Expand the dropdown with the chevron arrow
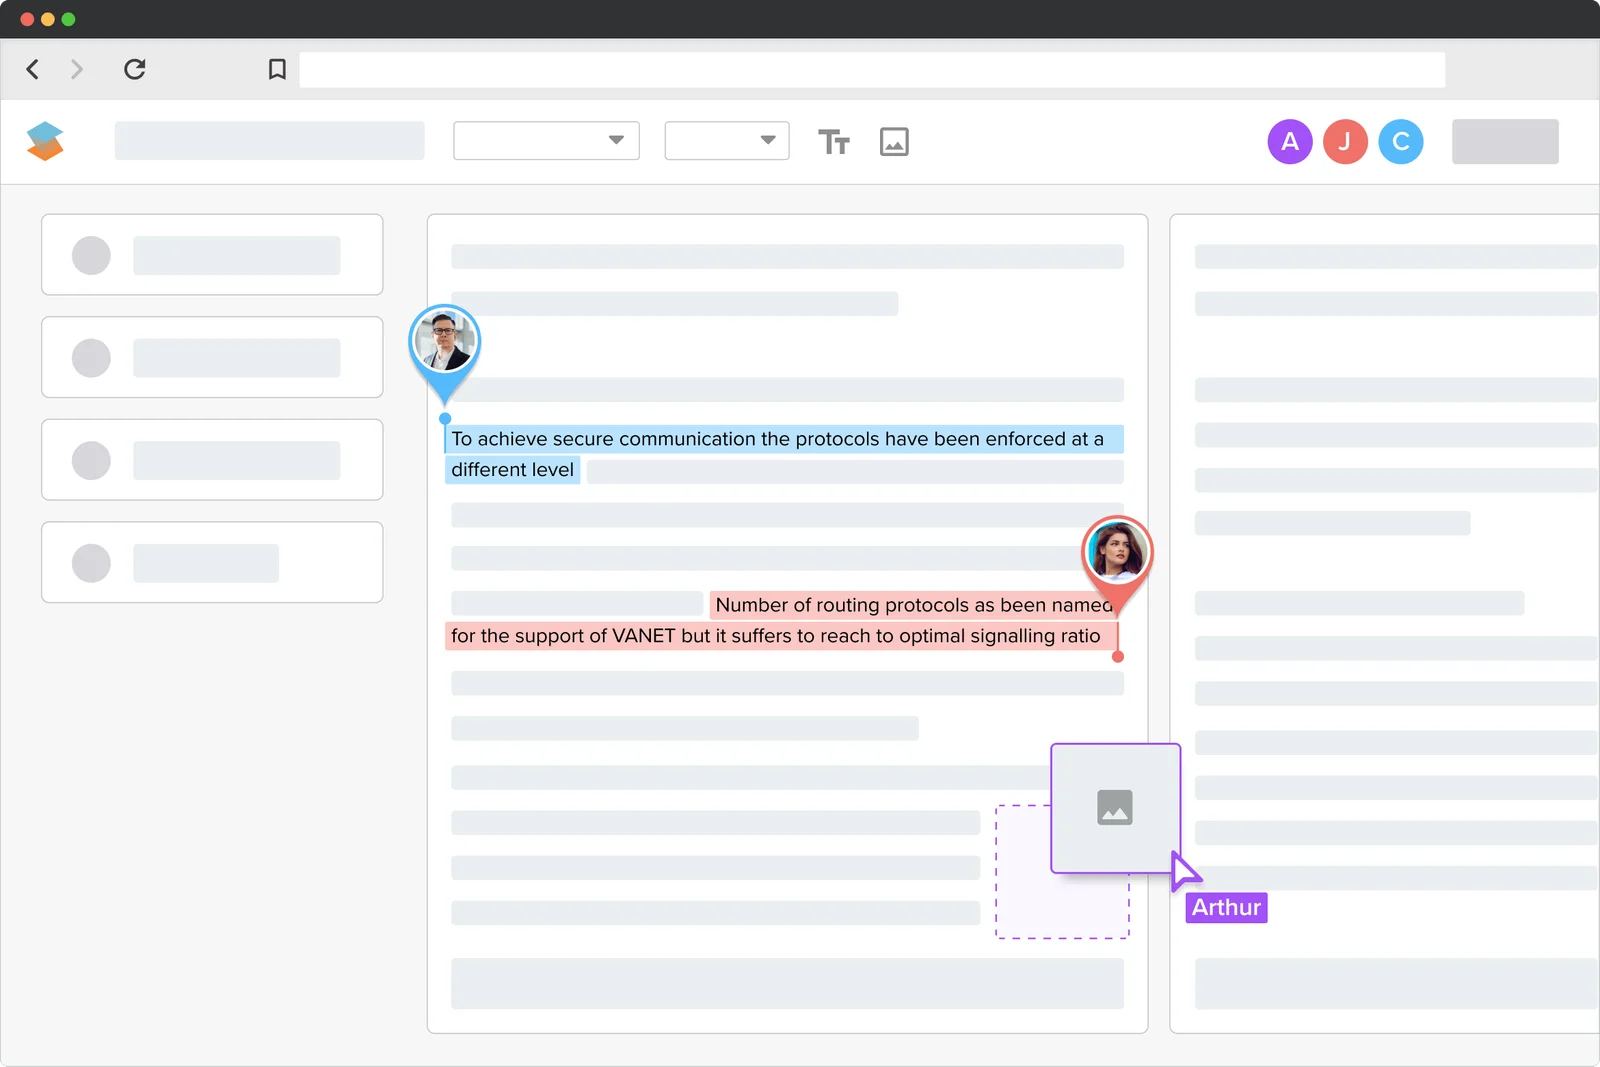1600x1067 pixels. coord(615,140)
